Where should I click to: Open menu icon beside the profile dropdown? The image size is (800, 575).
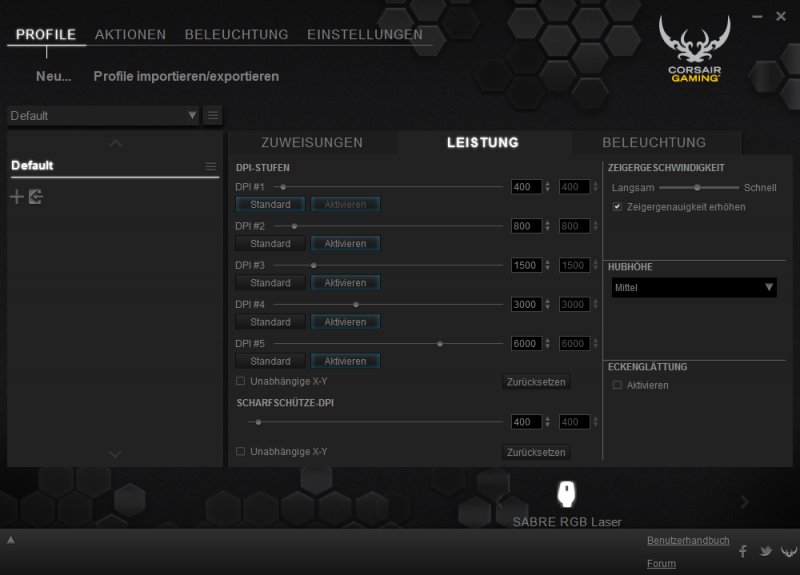[x=213, y=116]
